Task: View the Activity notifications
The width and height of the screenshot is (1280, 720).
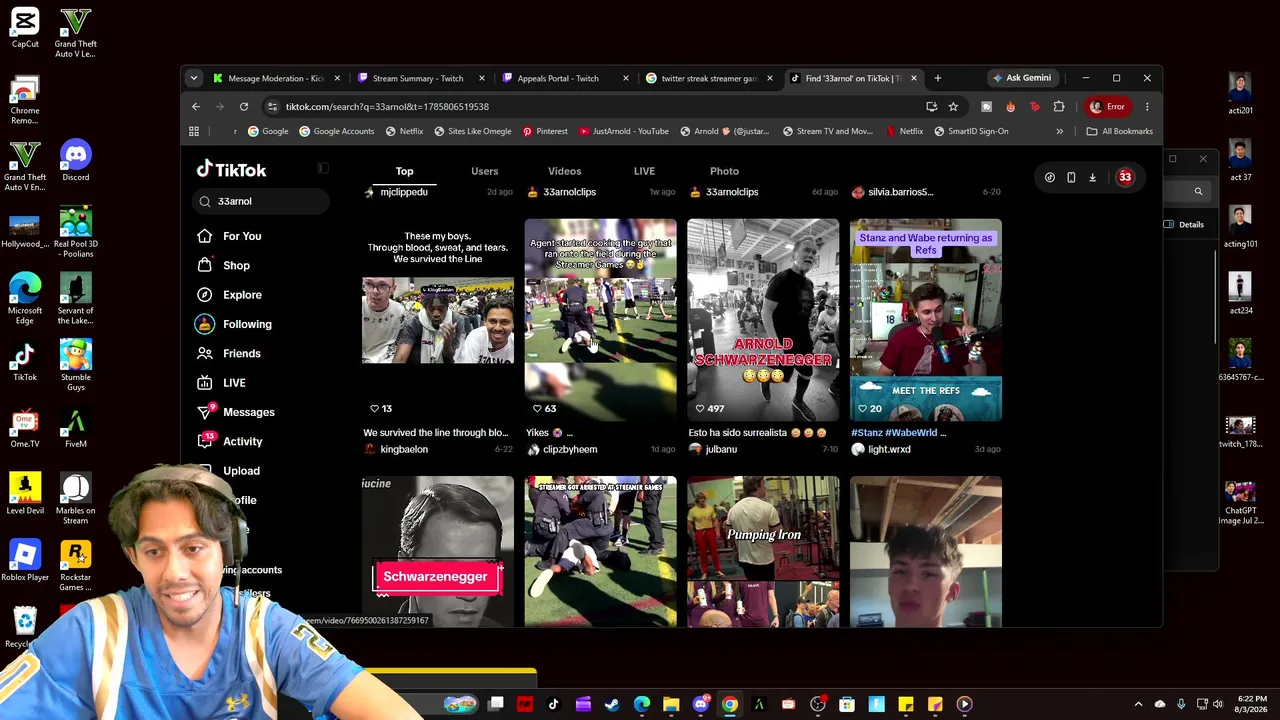Action: pos(242,441)
